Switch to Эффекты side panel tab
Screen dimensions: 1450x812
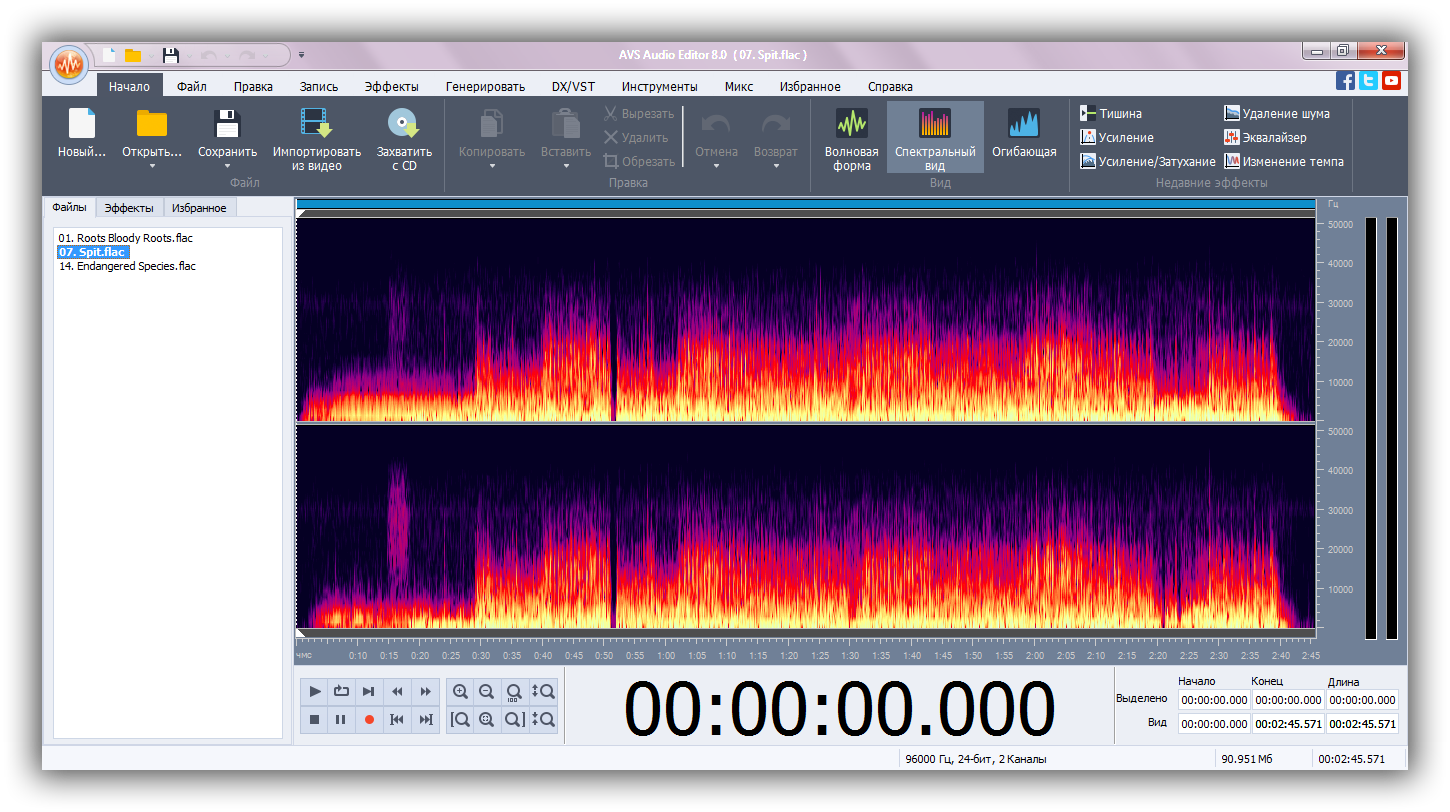pos(129,208)
